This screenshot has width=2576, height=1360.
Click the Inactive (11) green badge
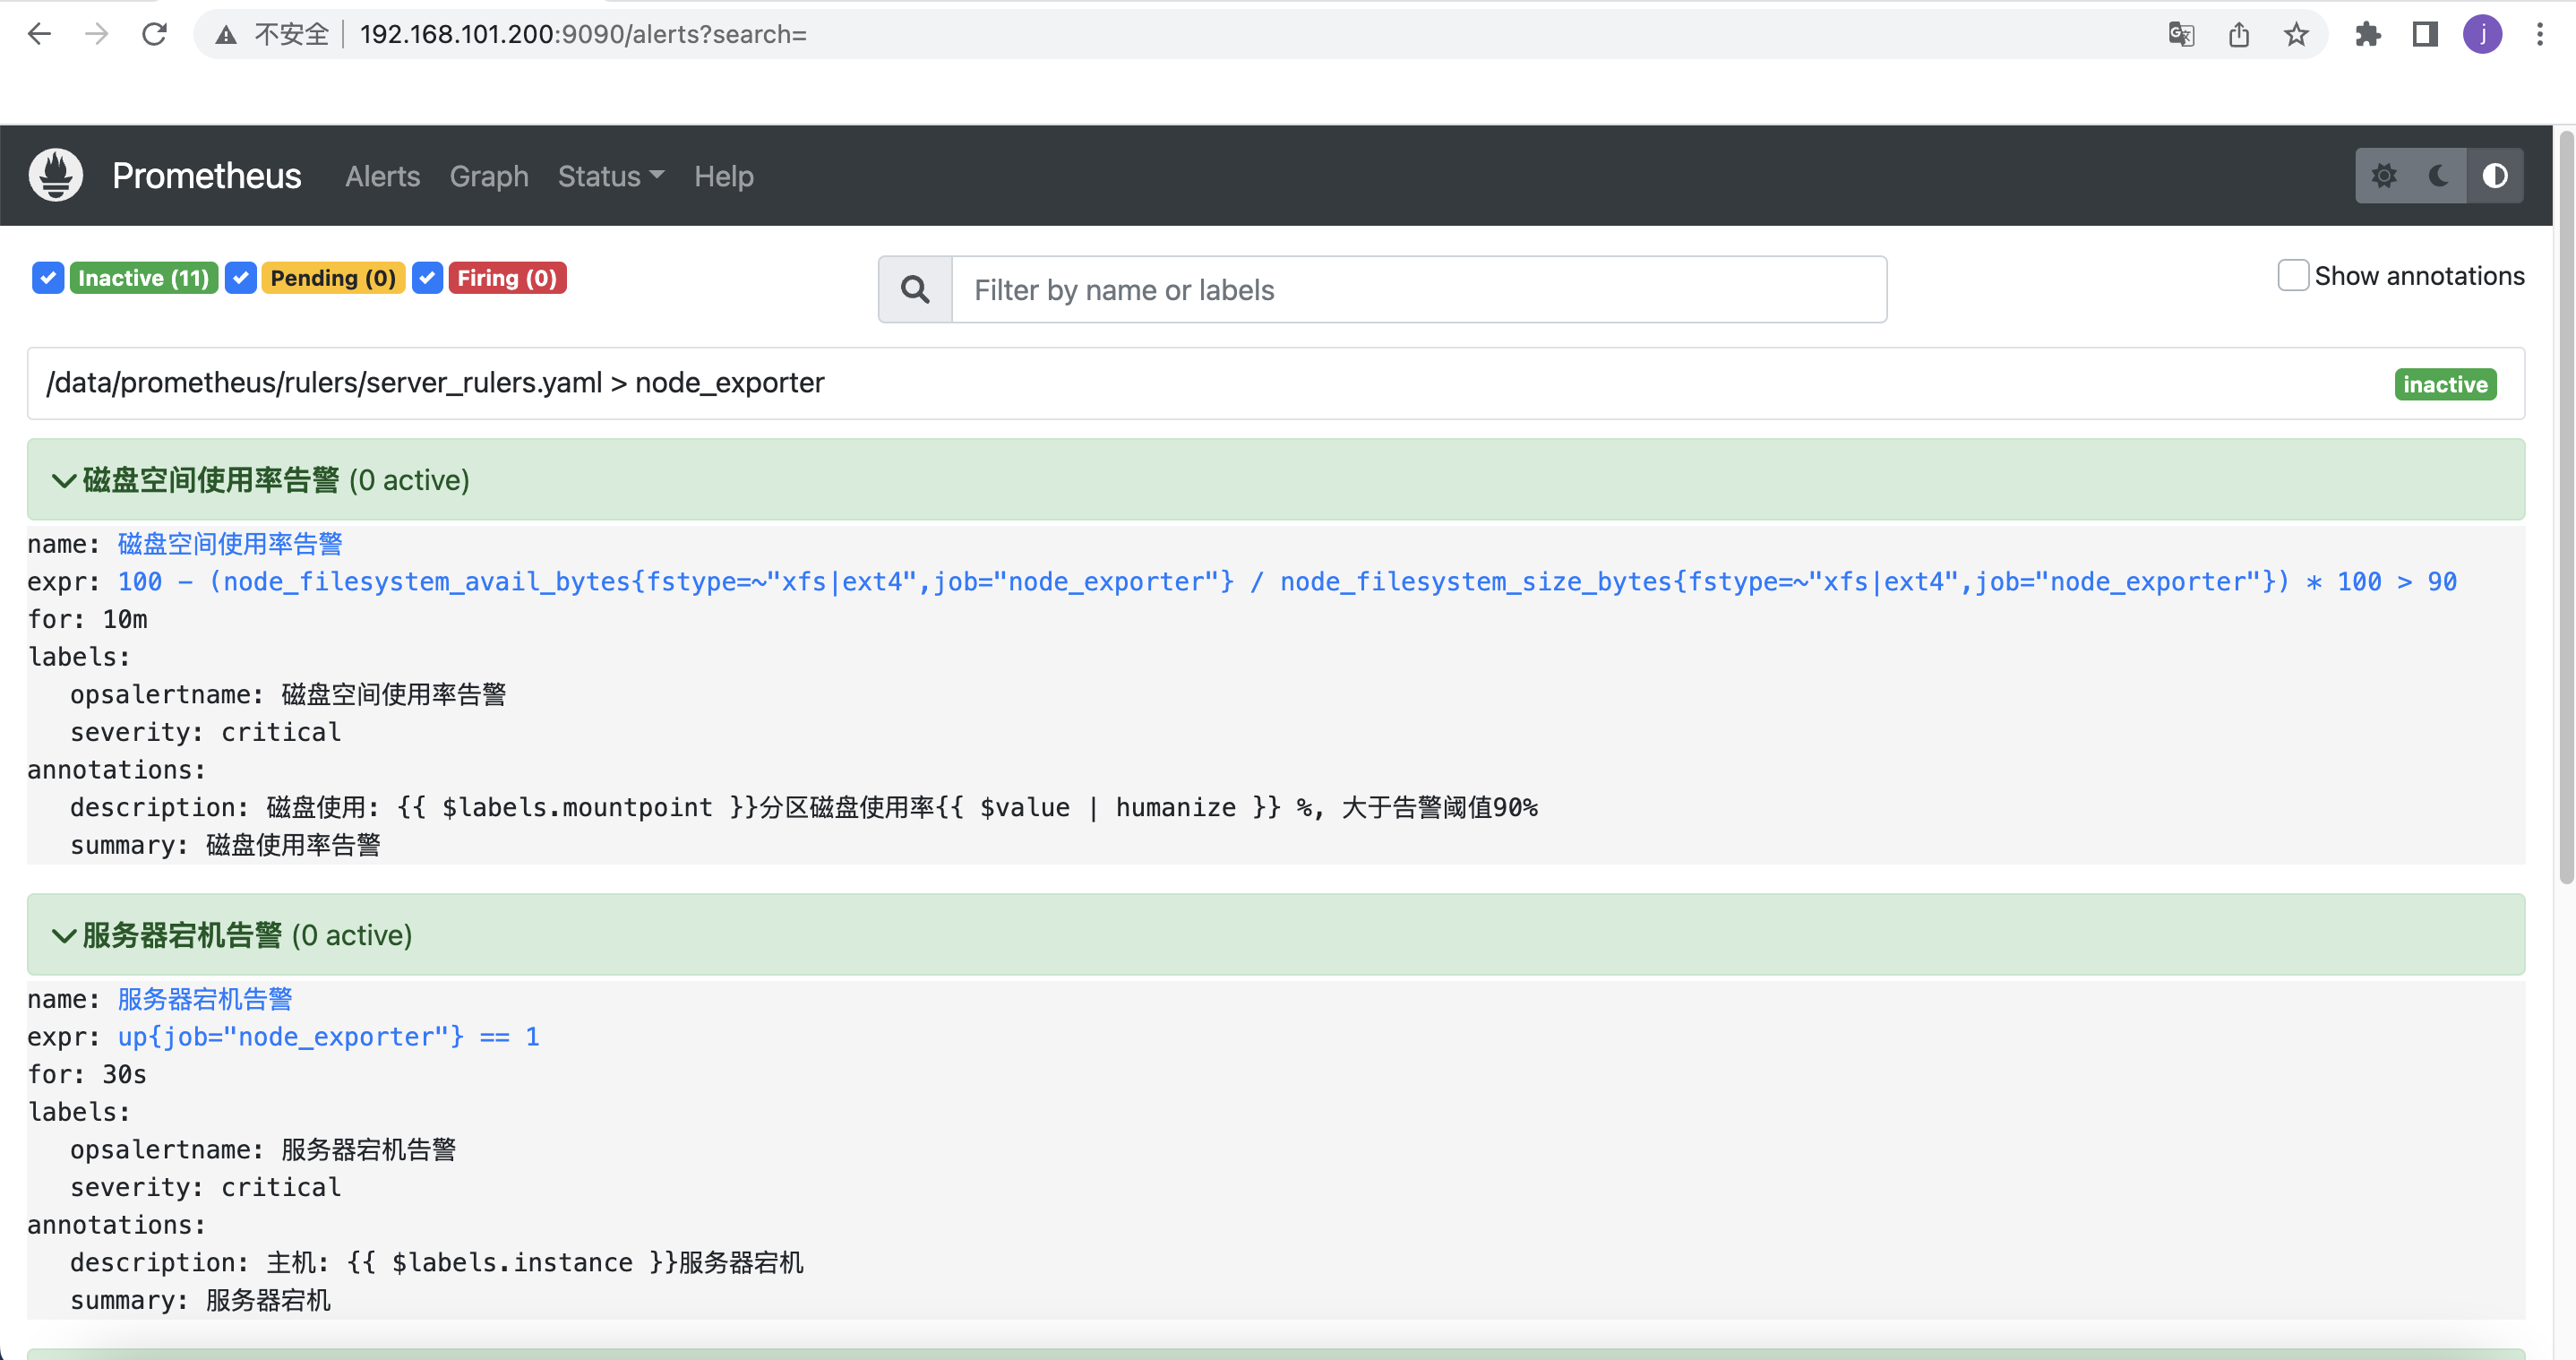(x=144, y=278)
